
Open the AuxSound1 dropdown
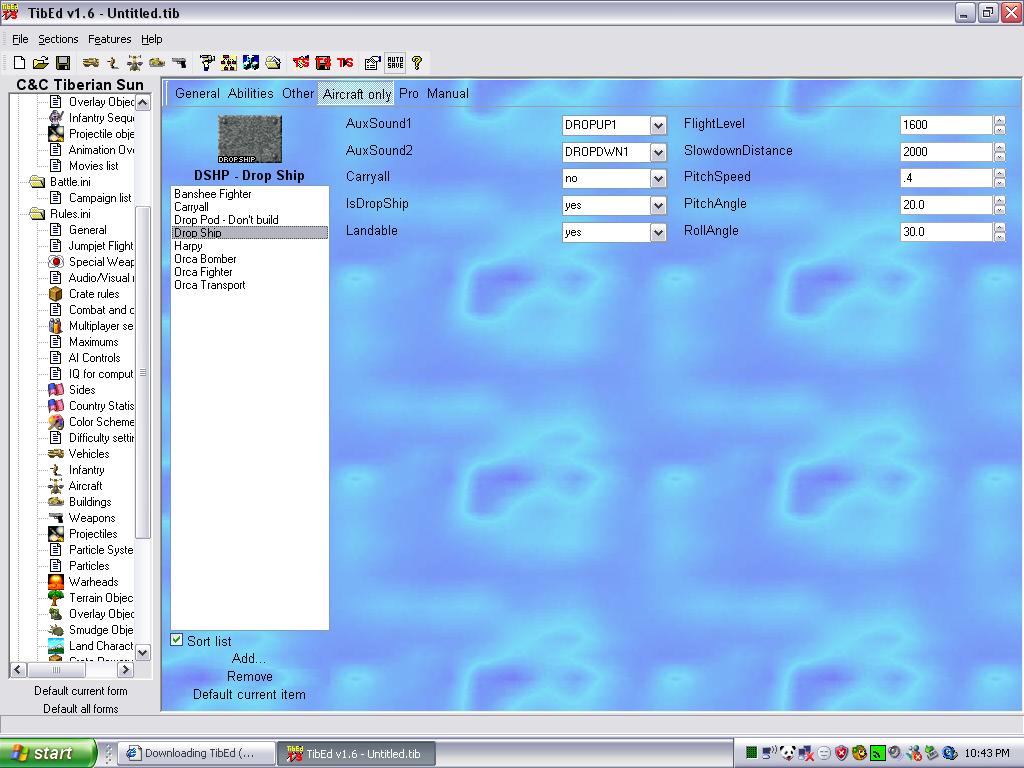pyautogui.click(x=658, y=126)
